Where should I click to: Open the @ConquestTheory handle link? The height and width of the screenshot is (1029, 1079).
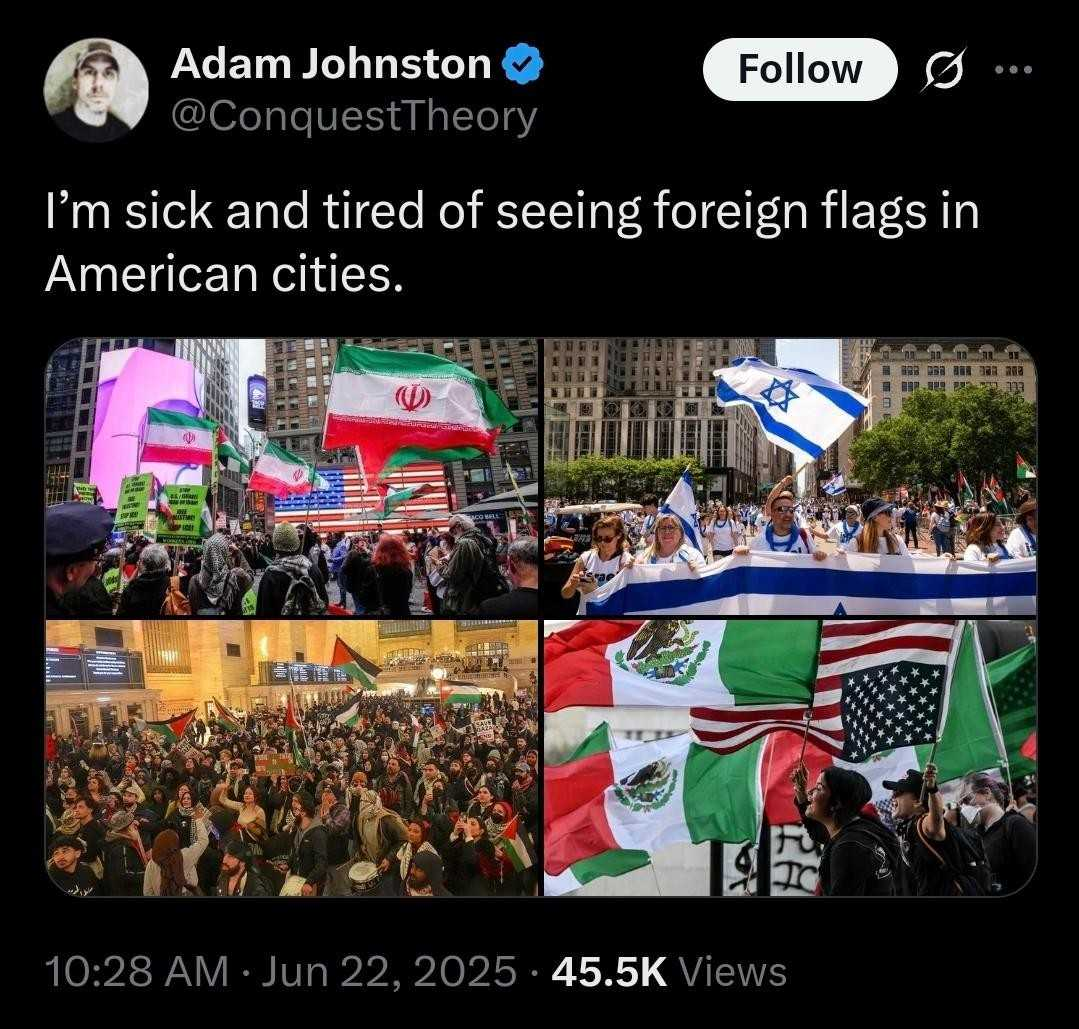click(x=354, y=116)
